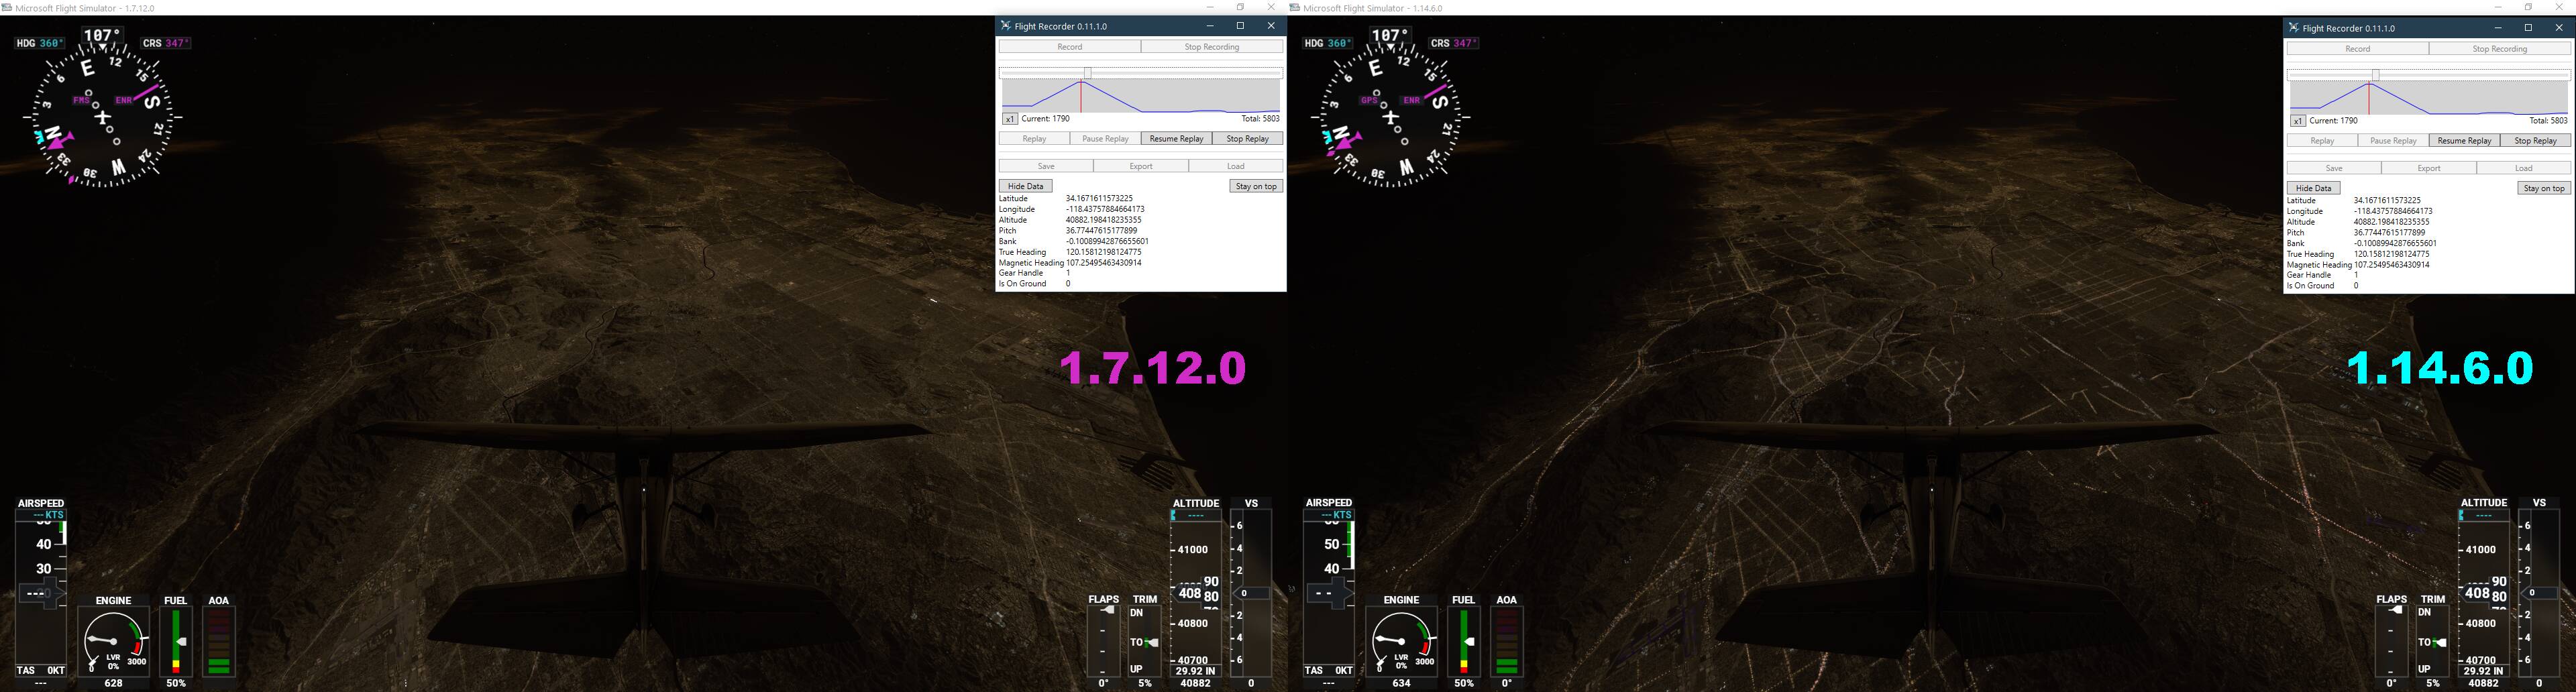Click Microsoft Flight Simulator 1.7.12.0 title icon
The height and width of the screenshot is (692, 2576).
coord(7,8)
